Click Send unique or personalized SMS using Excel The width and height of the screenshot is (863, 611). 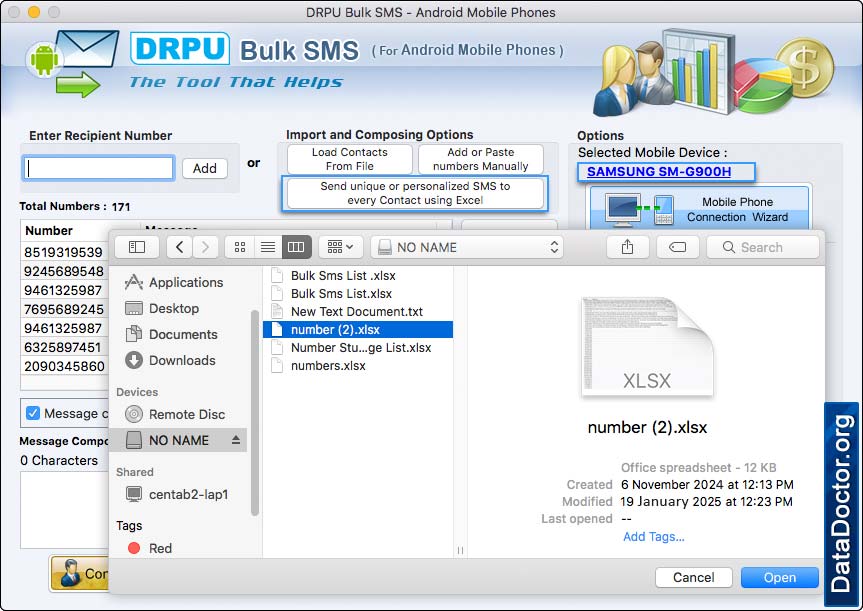[416, 193]
